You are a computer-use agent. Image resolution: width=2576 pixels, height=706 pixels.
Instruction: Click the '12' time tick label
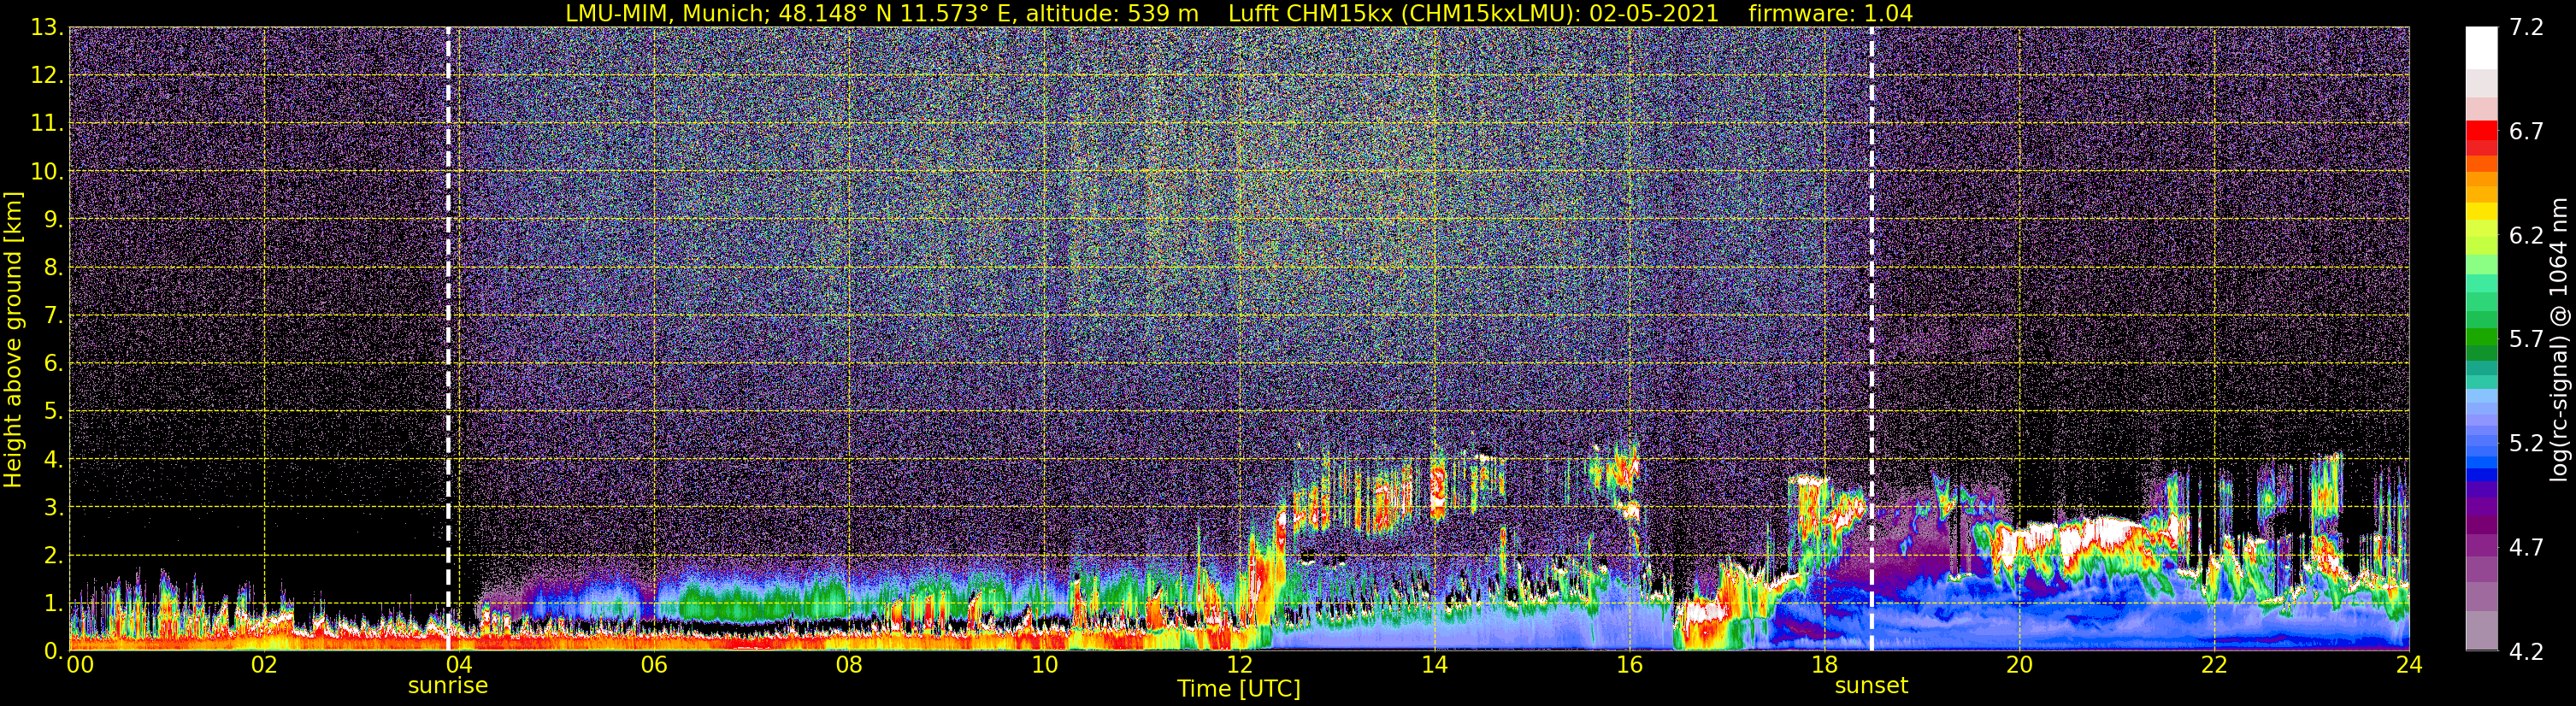(1239, 666)
